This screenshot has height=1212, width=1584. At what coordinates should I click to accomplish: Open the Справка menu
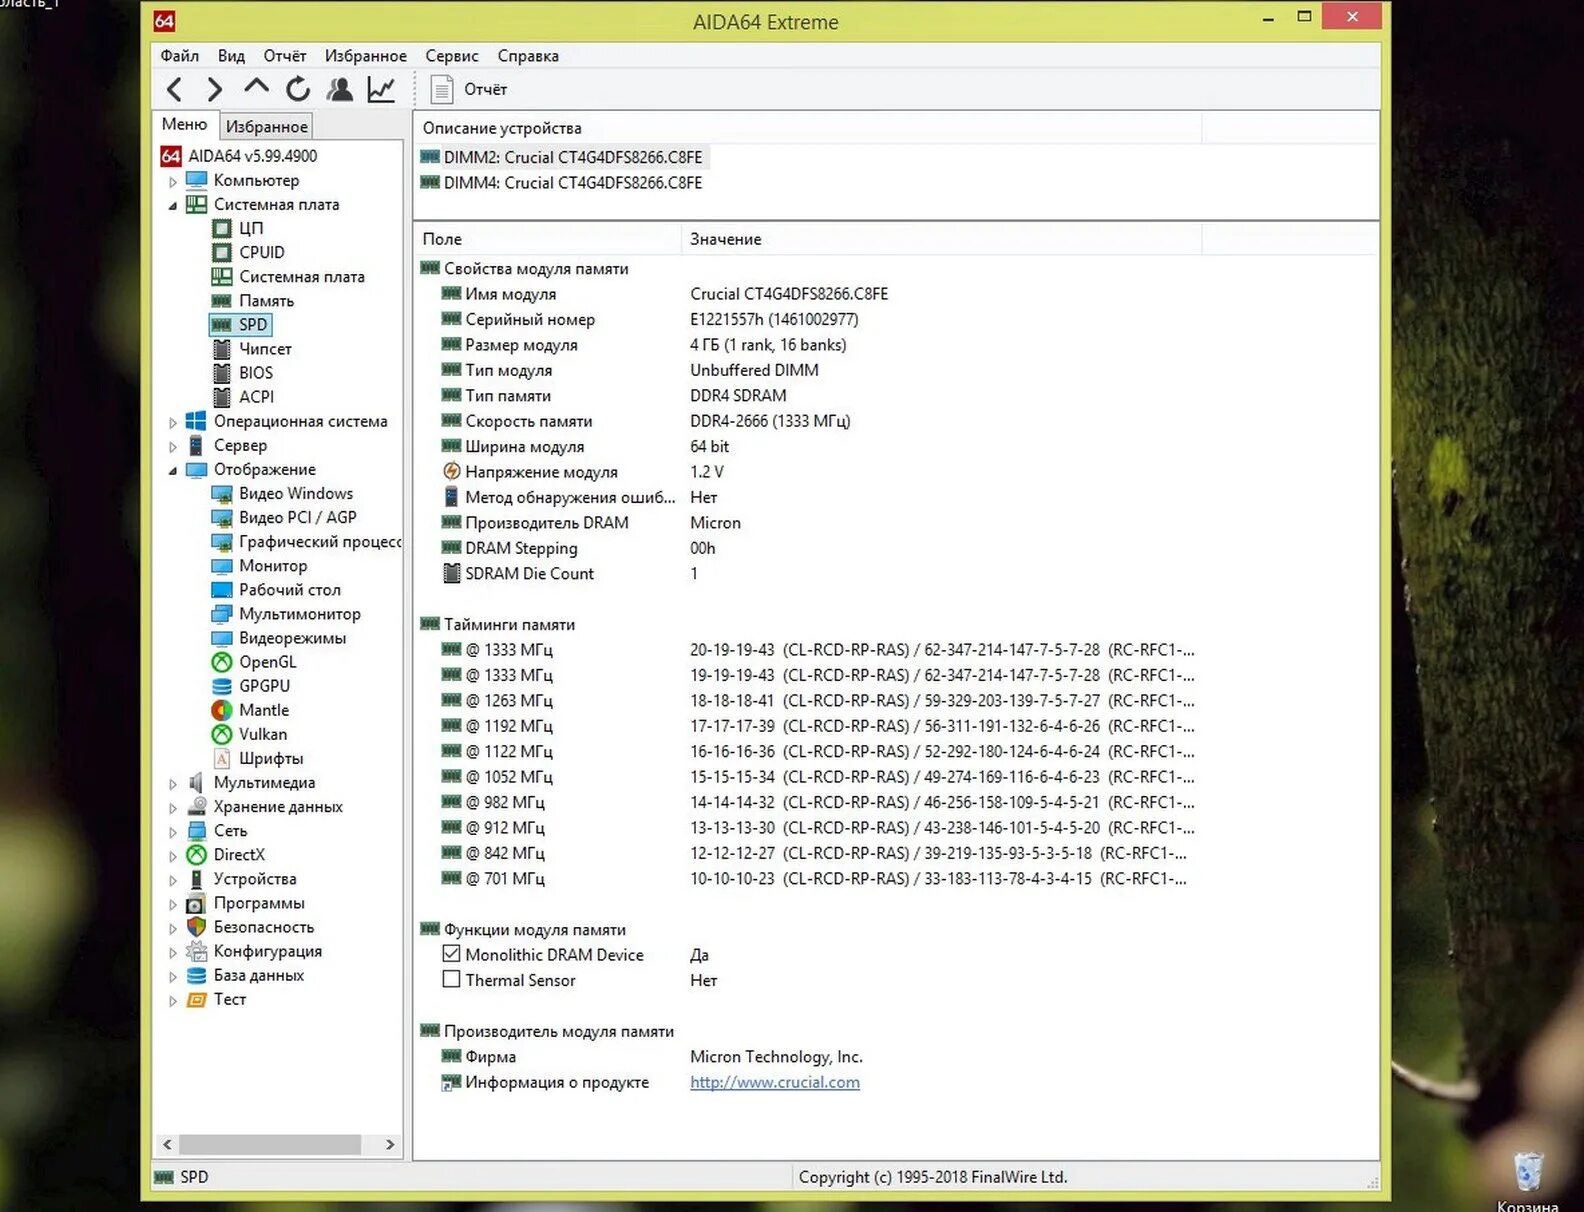(x=528, y=56)
